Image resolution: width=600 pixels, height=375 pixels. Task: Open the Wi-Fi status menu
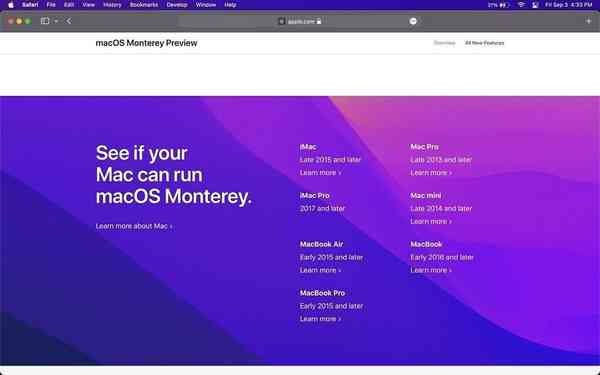[x=521, y=5]
